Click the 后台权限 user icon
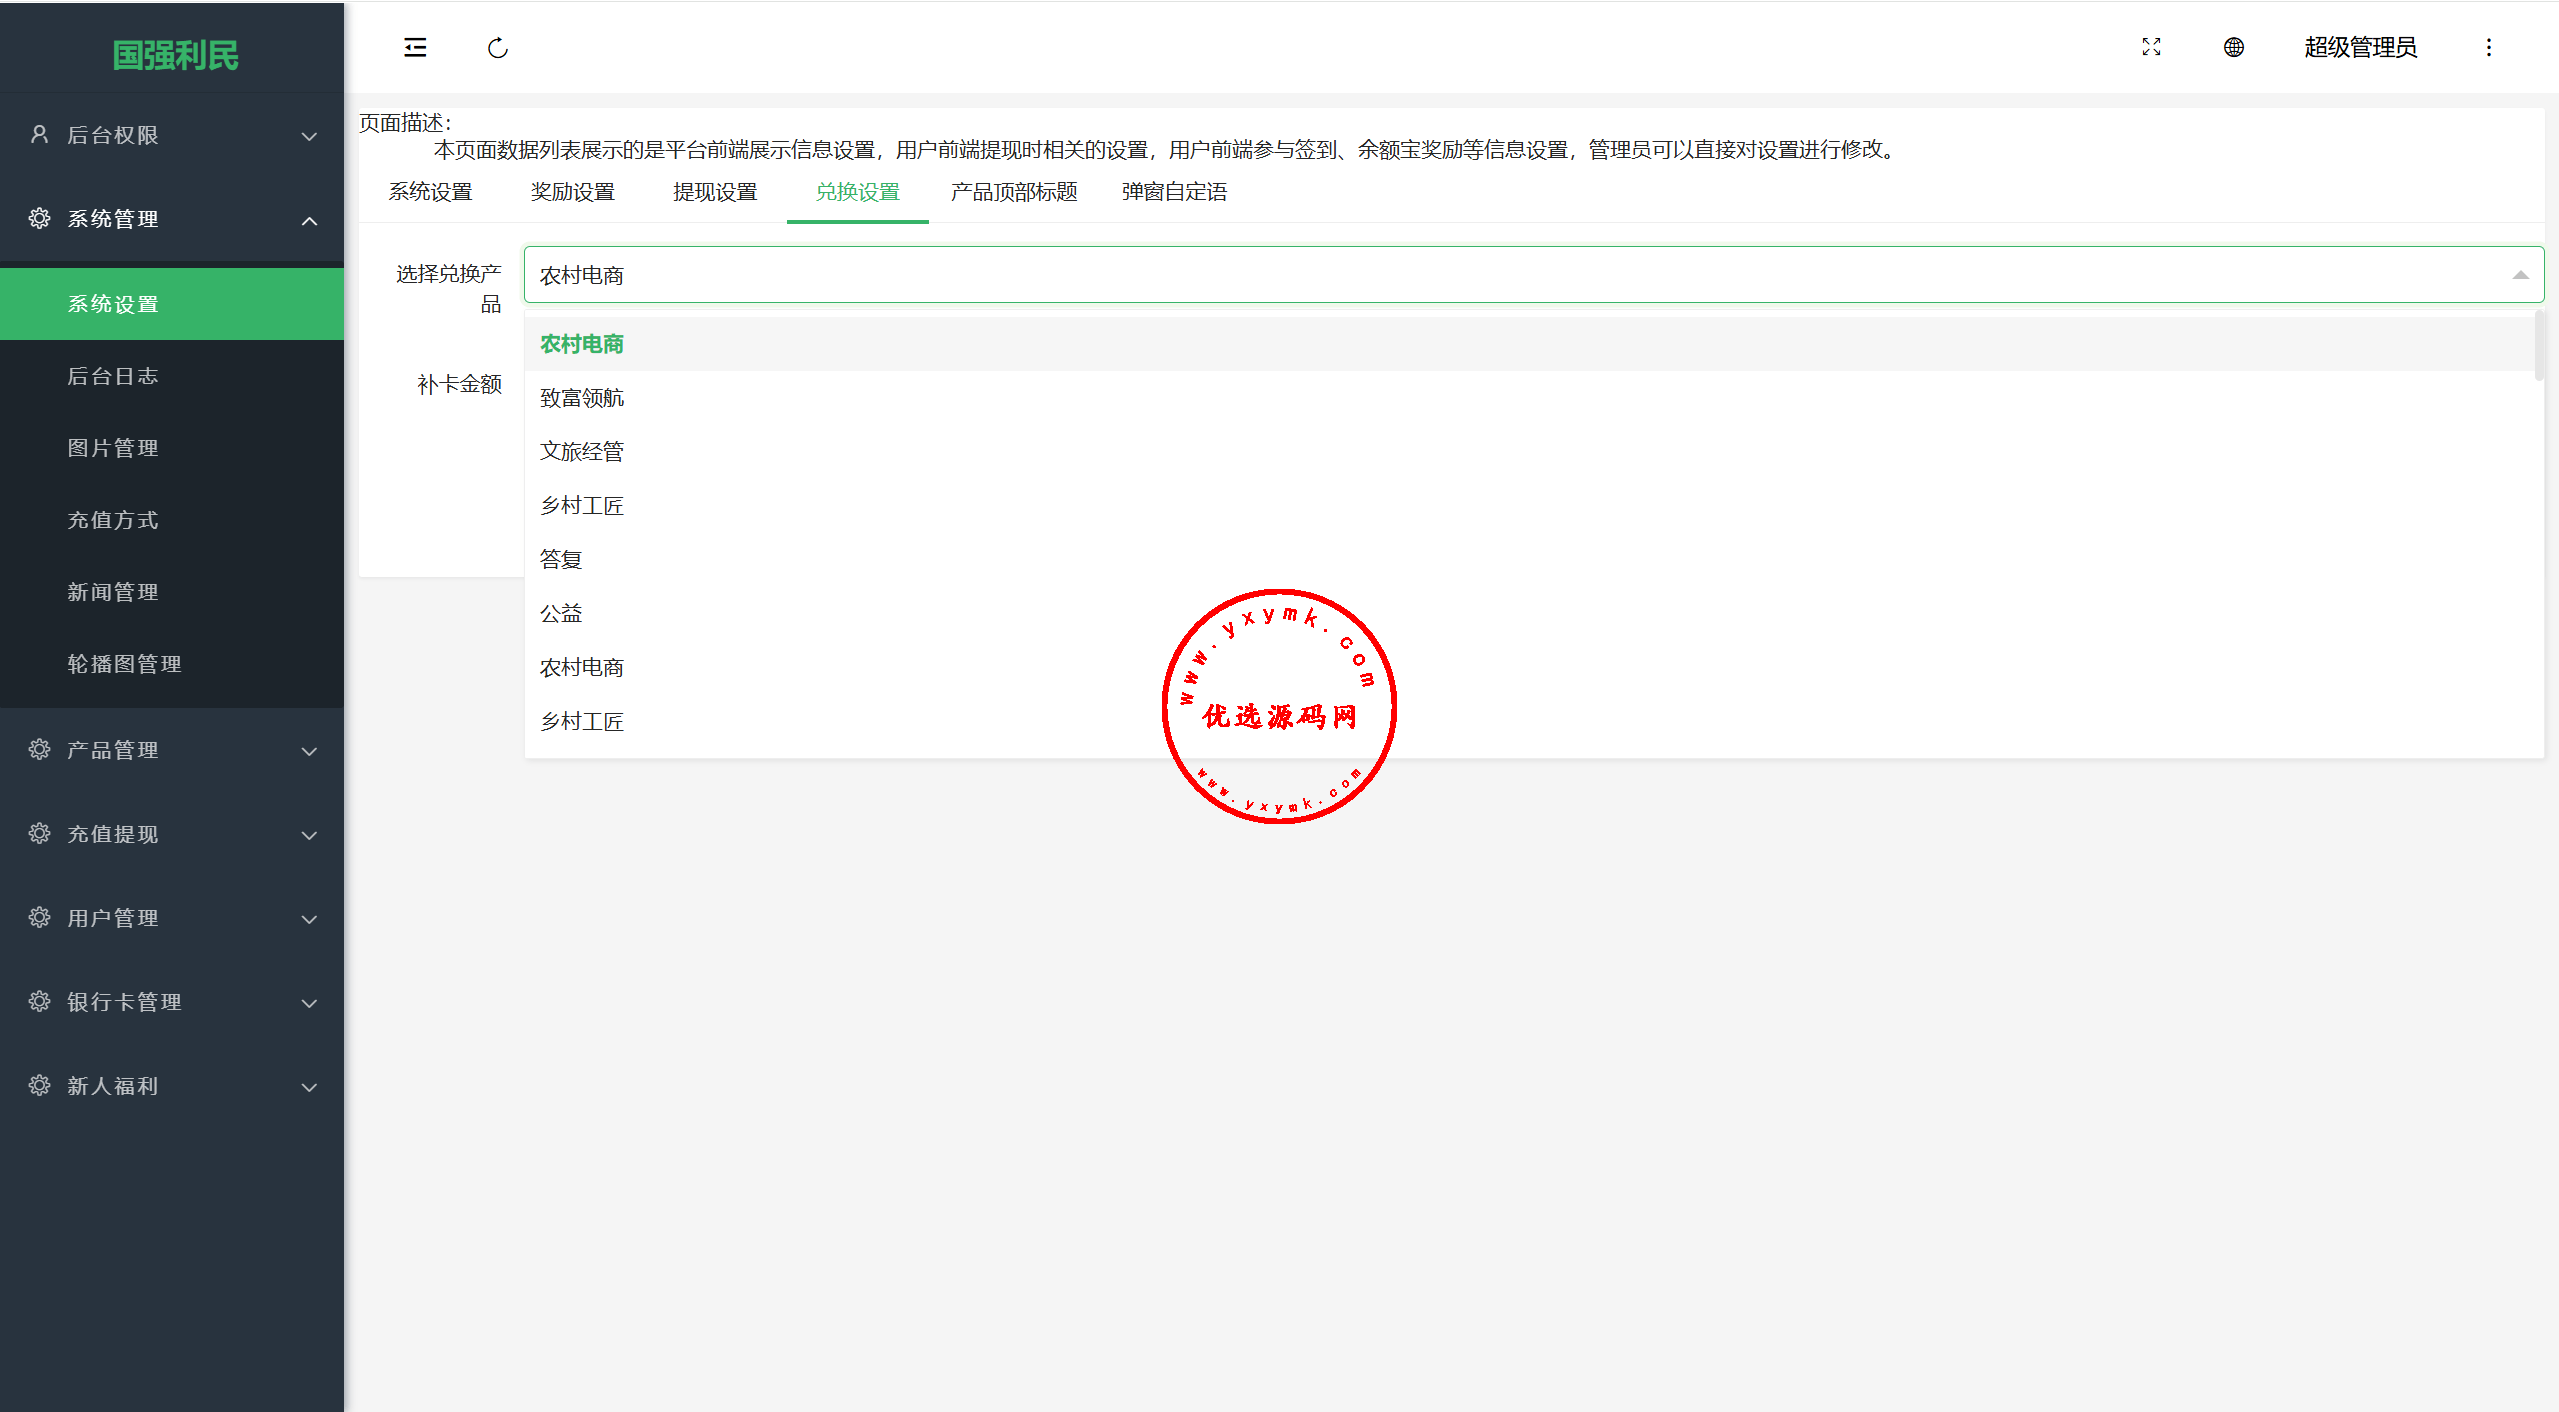 pyautogui.click(x=39, y=134)
